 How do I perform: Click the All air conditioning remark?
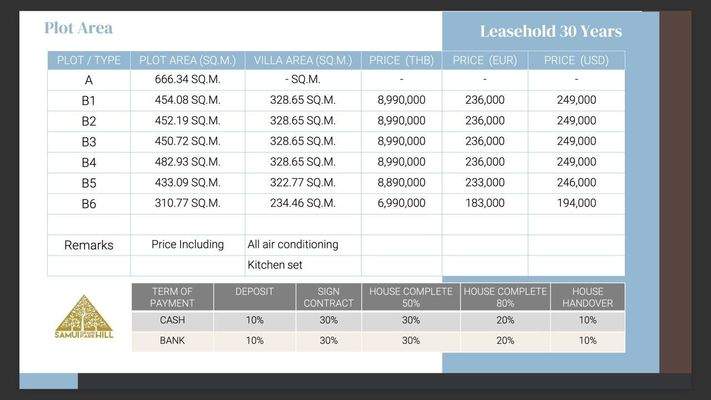click(292, 244)
